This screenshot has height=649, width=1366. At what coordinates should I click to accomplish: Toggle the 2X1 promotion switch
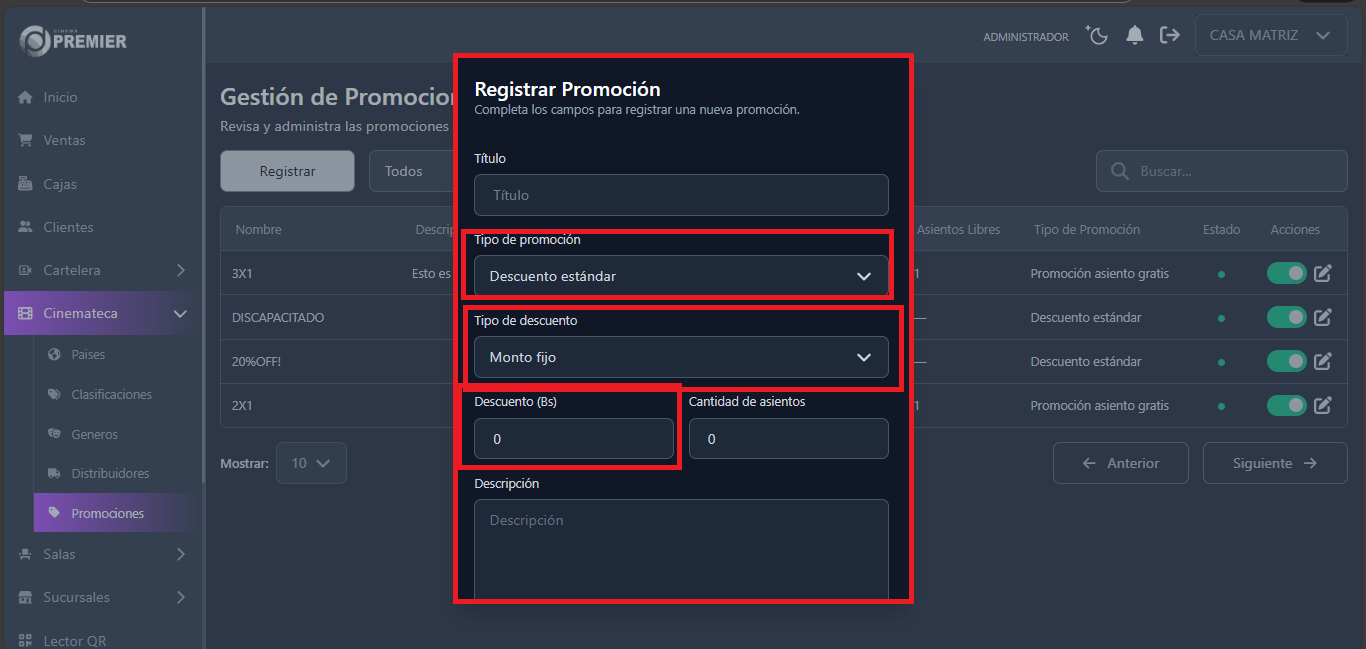(x=1286, y=405)
